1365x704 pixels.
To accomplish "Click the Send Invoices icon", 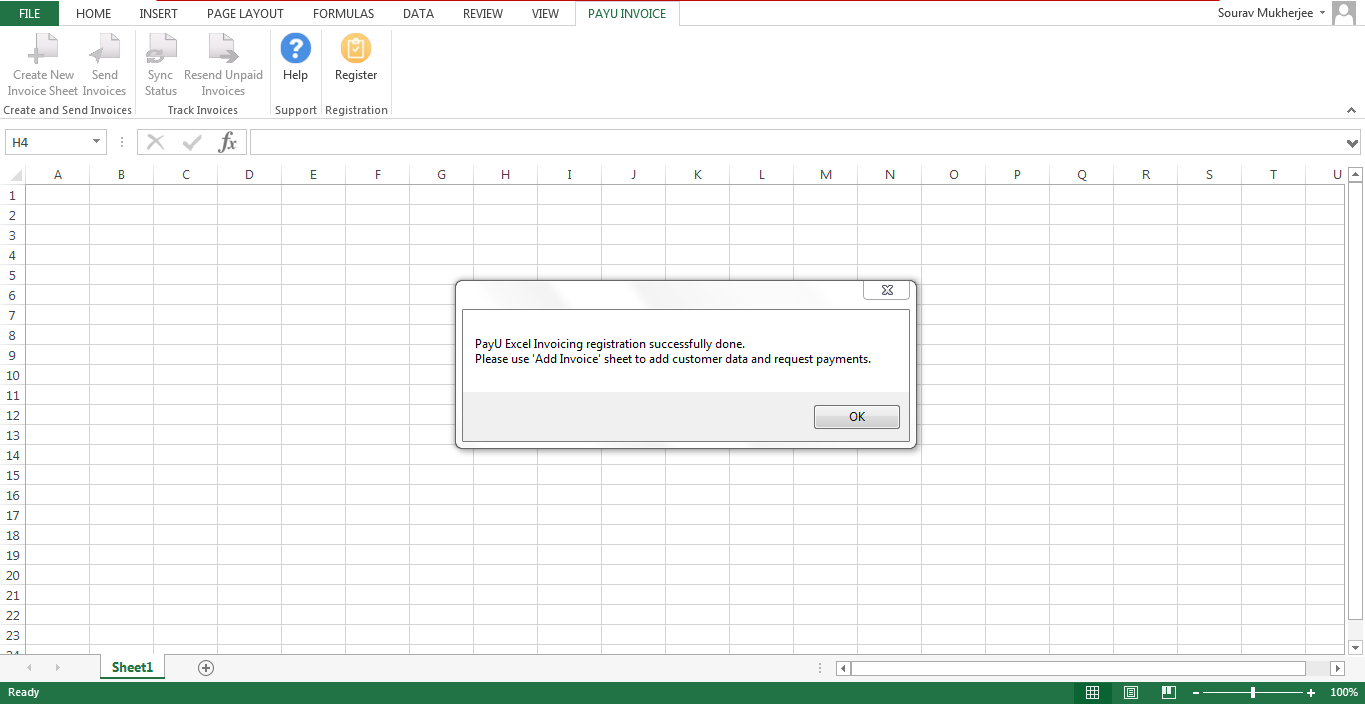I will point(104,48).
